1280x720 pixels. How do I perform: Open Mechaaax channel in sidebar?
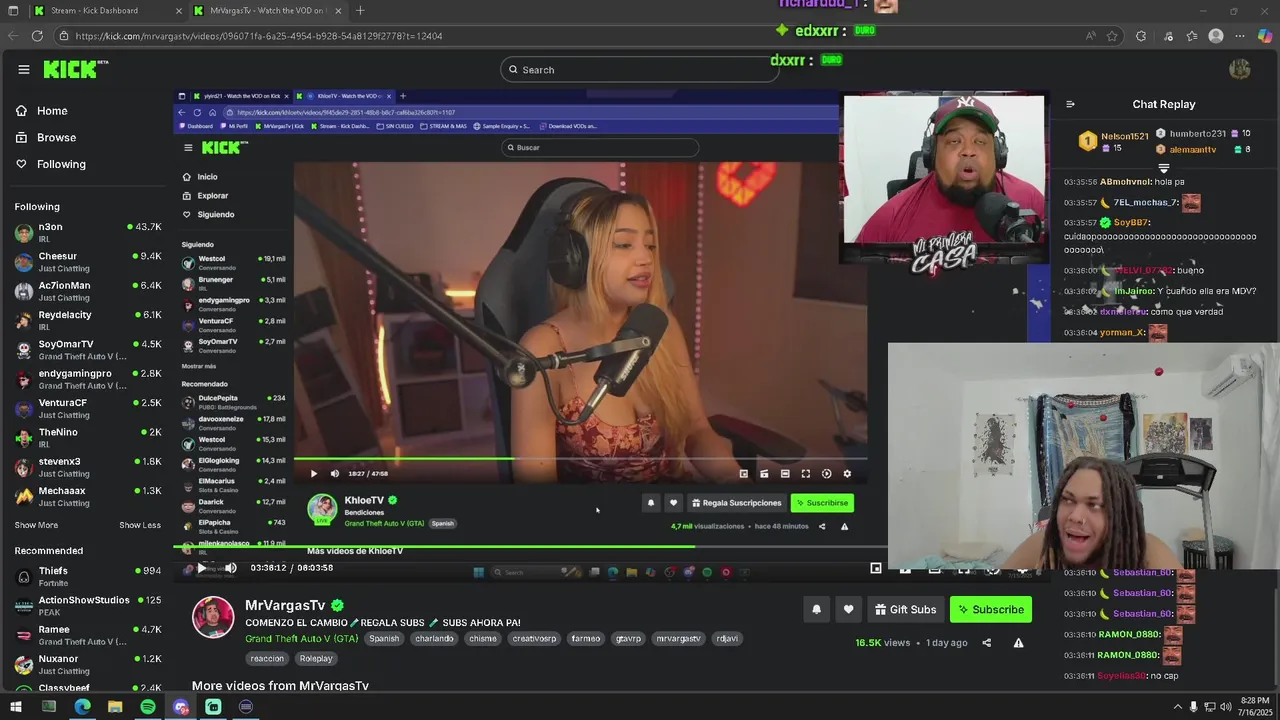[88, 496]
